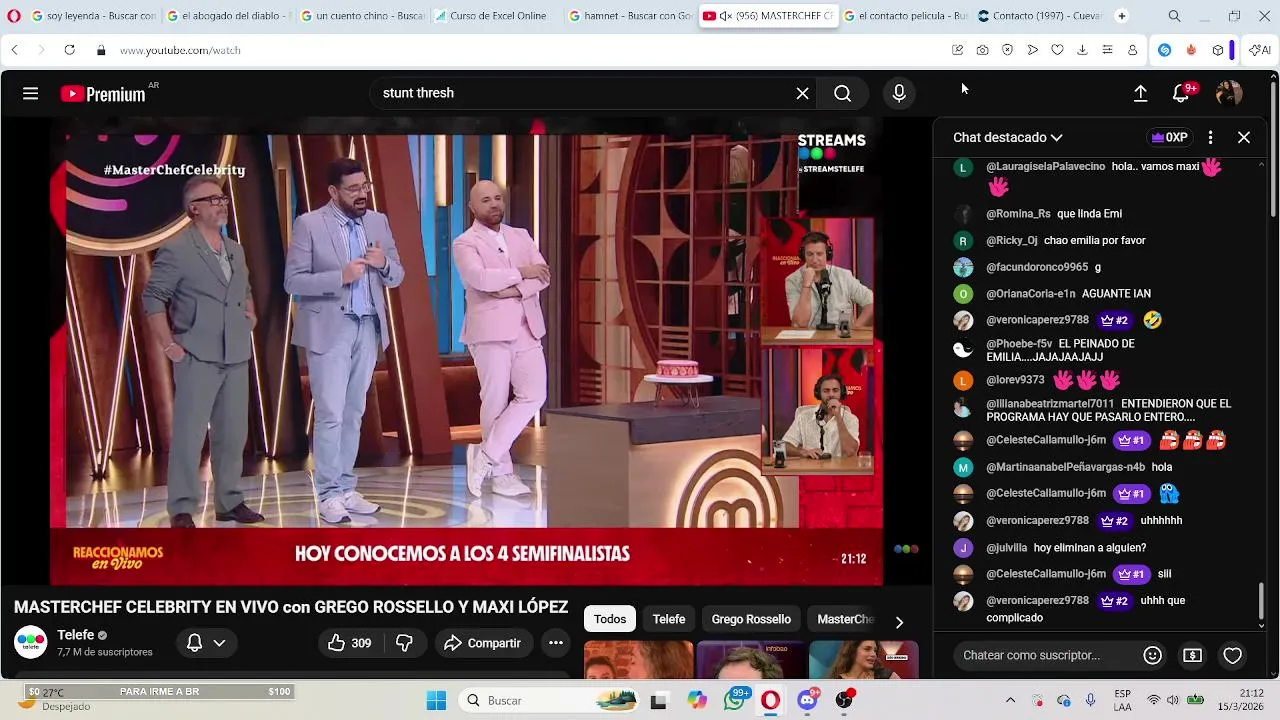Select the Todos filter chip
The height and width of the screenshot is (720, 1280).
point(609,619)
